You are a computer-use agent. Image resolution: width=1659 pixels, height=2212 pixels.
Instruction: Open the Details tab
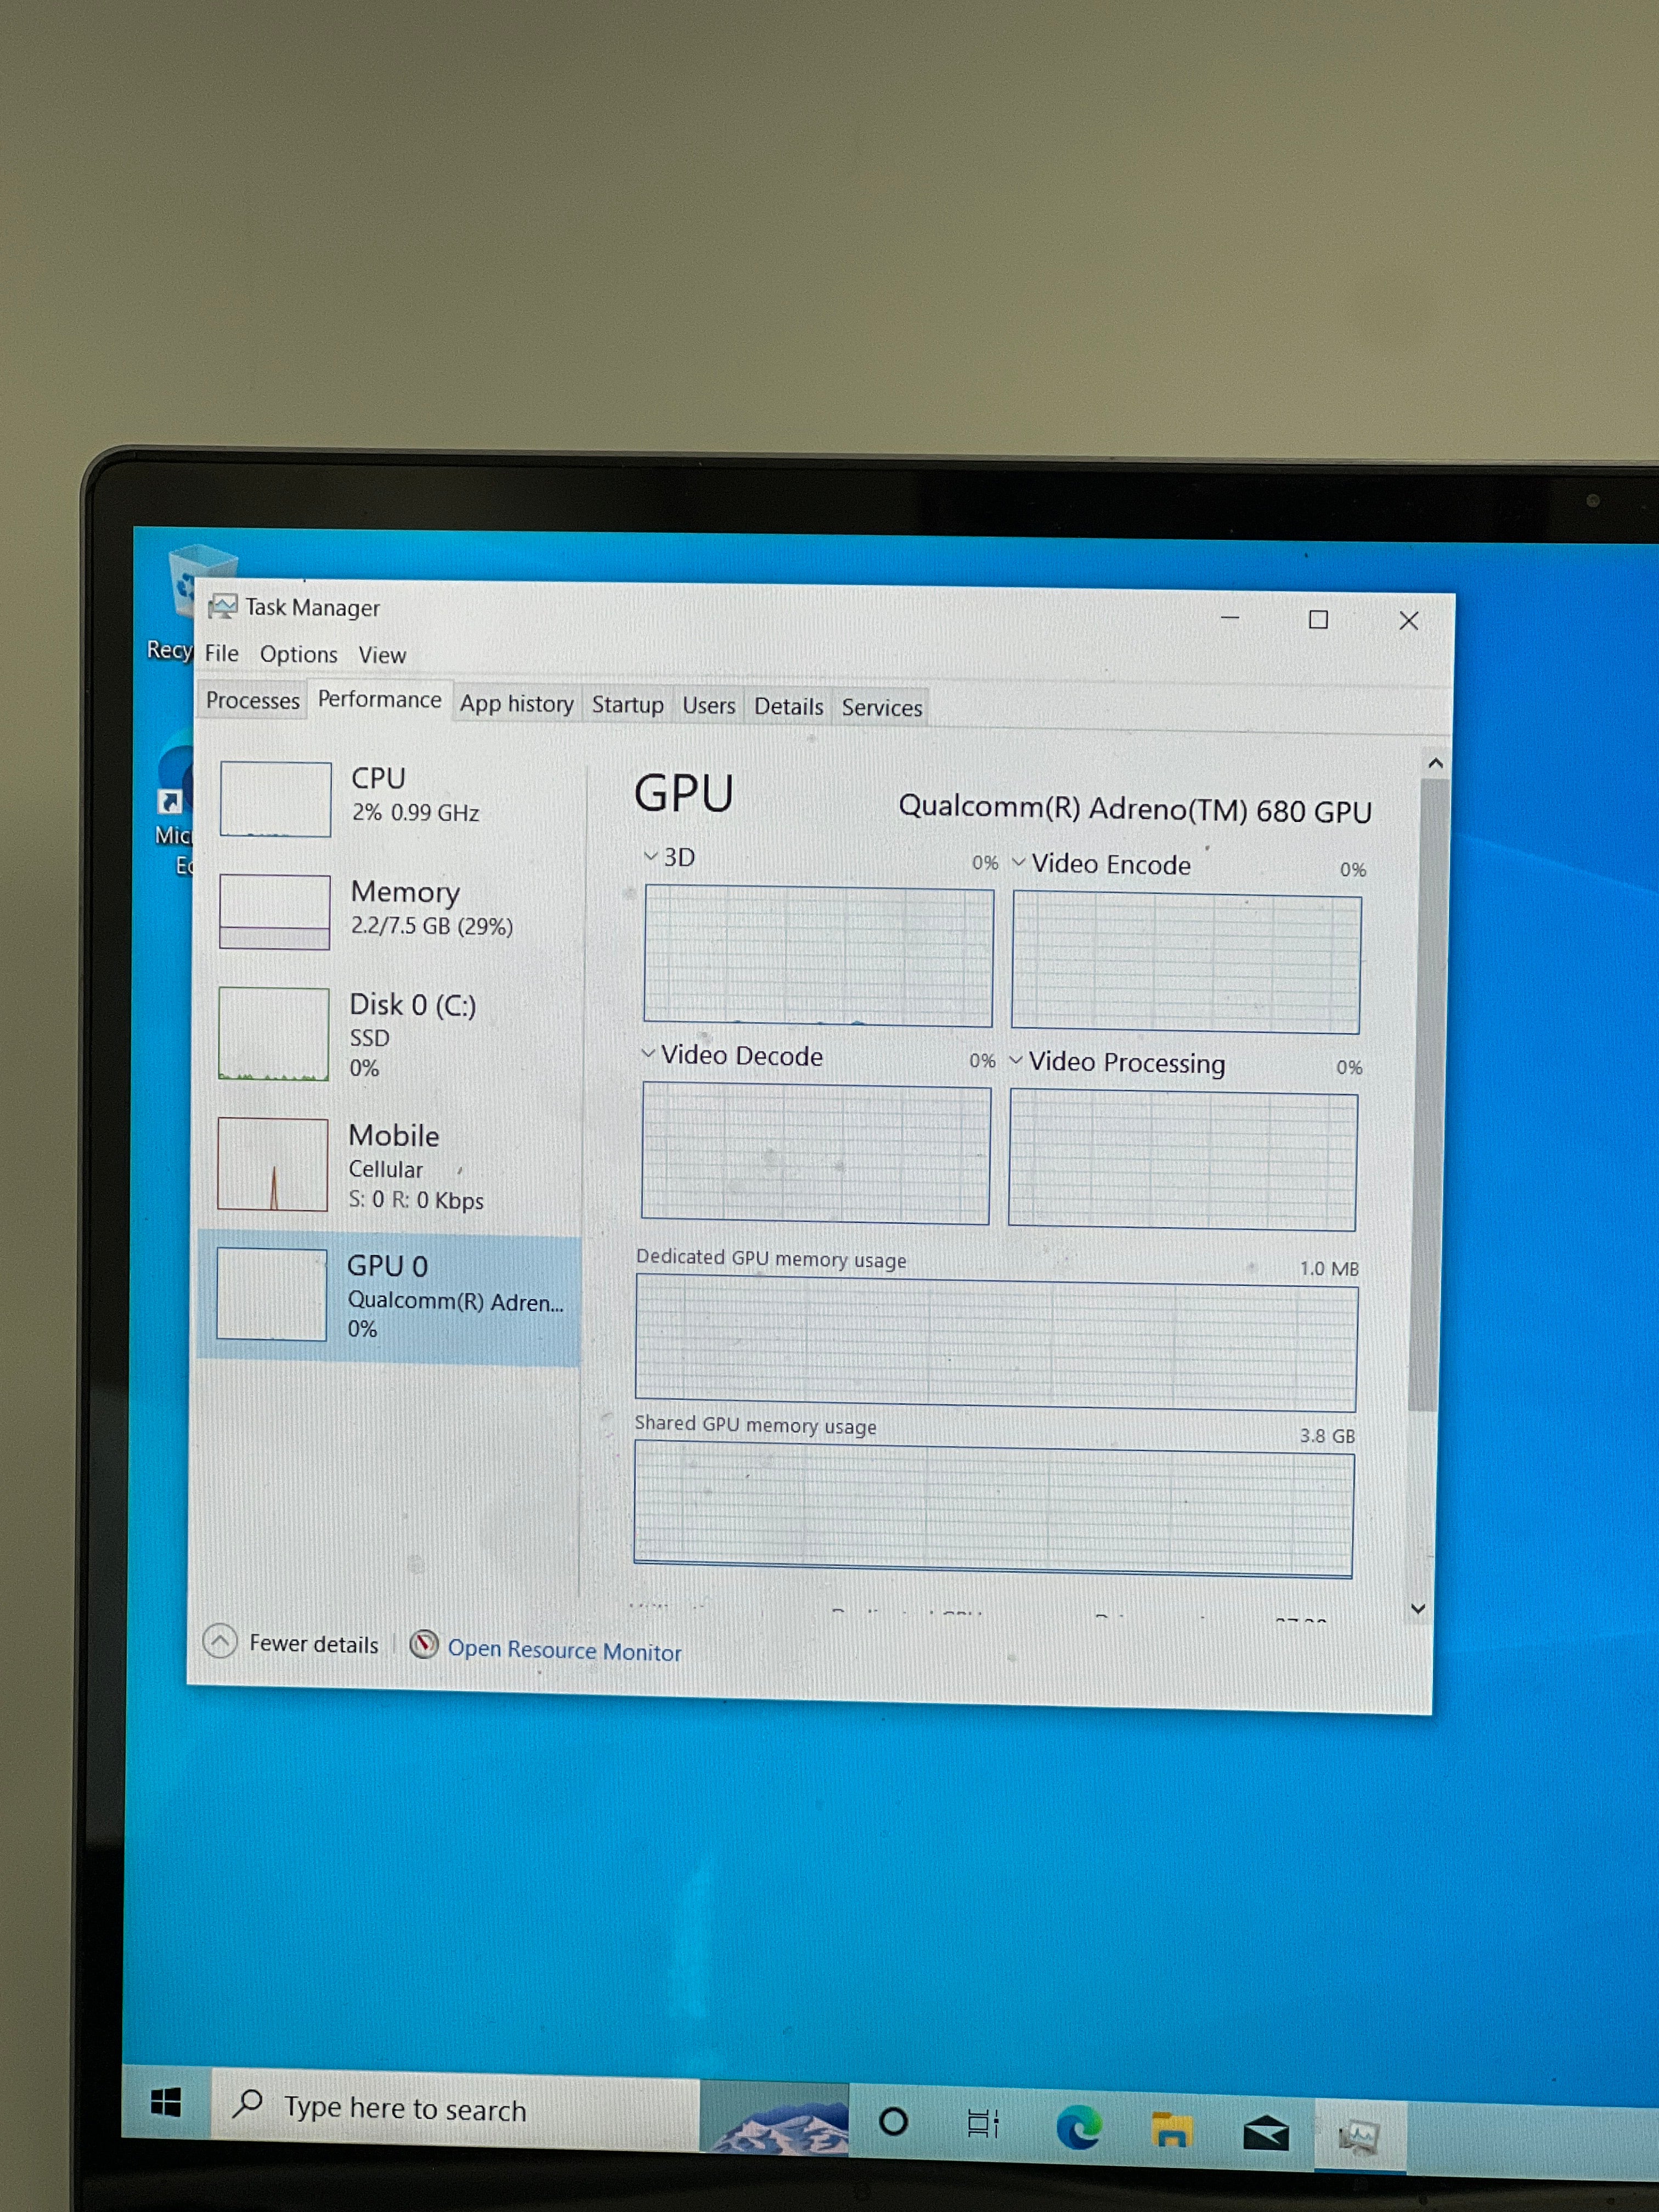pos(788,706)
